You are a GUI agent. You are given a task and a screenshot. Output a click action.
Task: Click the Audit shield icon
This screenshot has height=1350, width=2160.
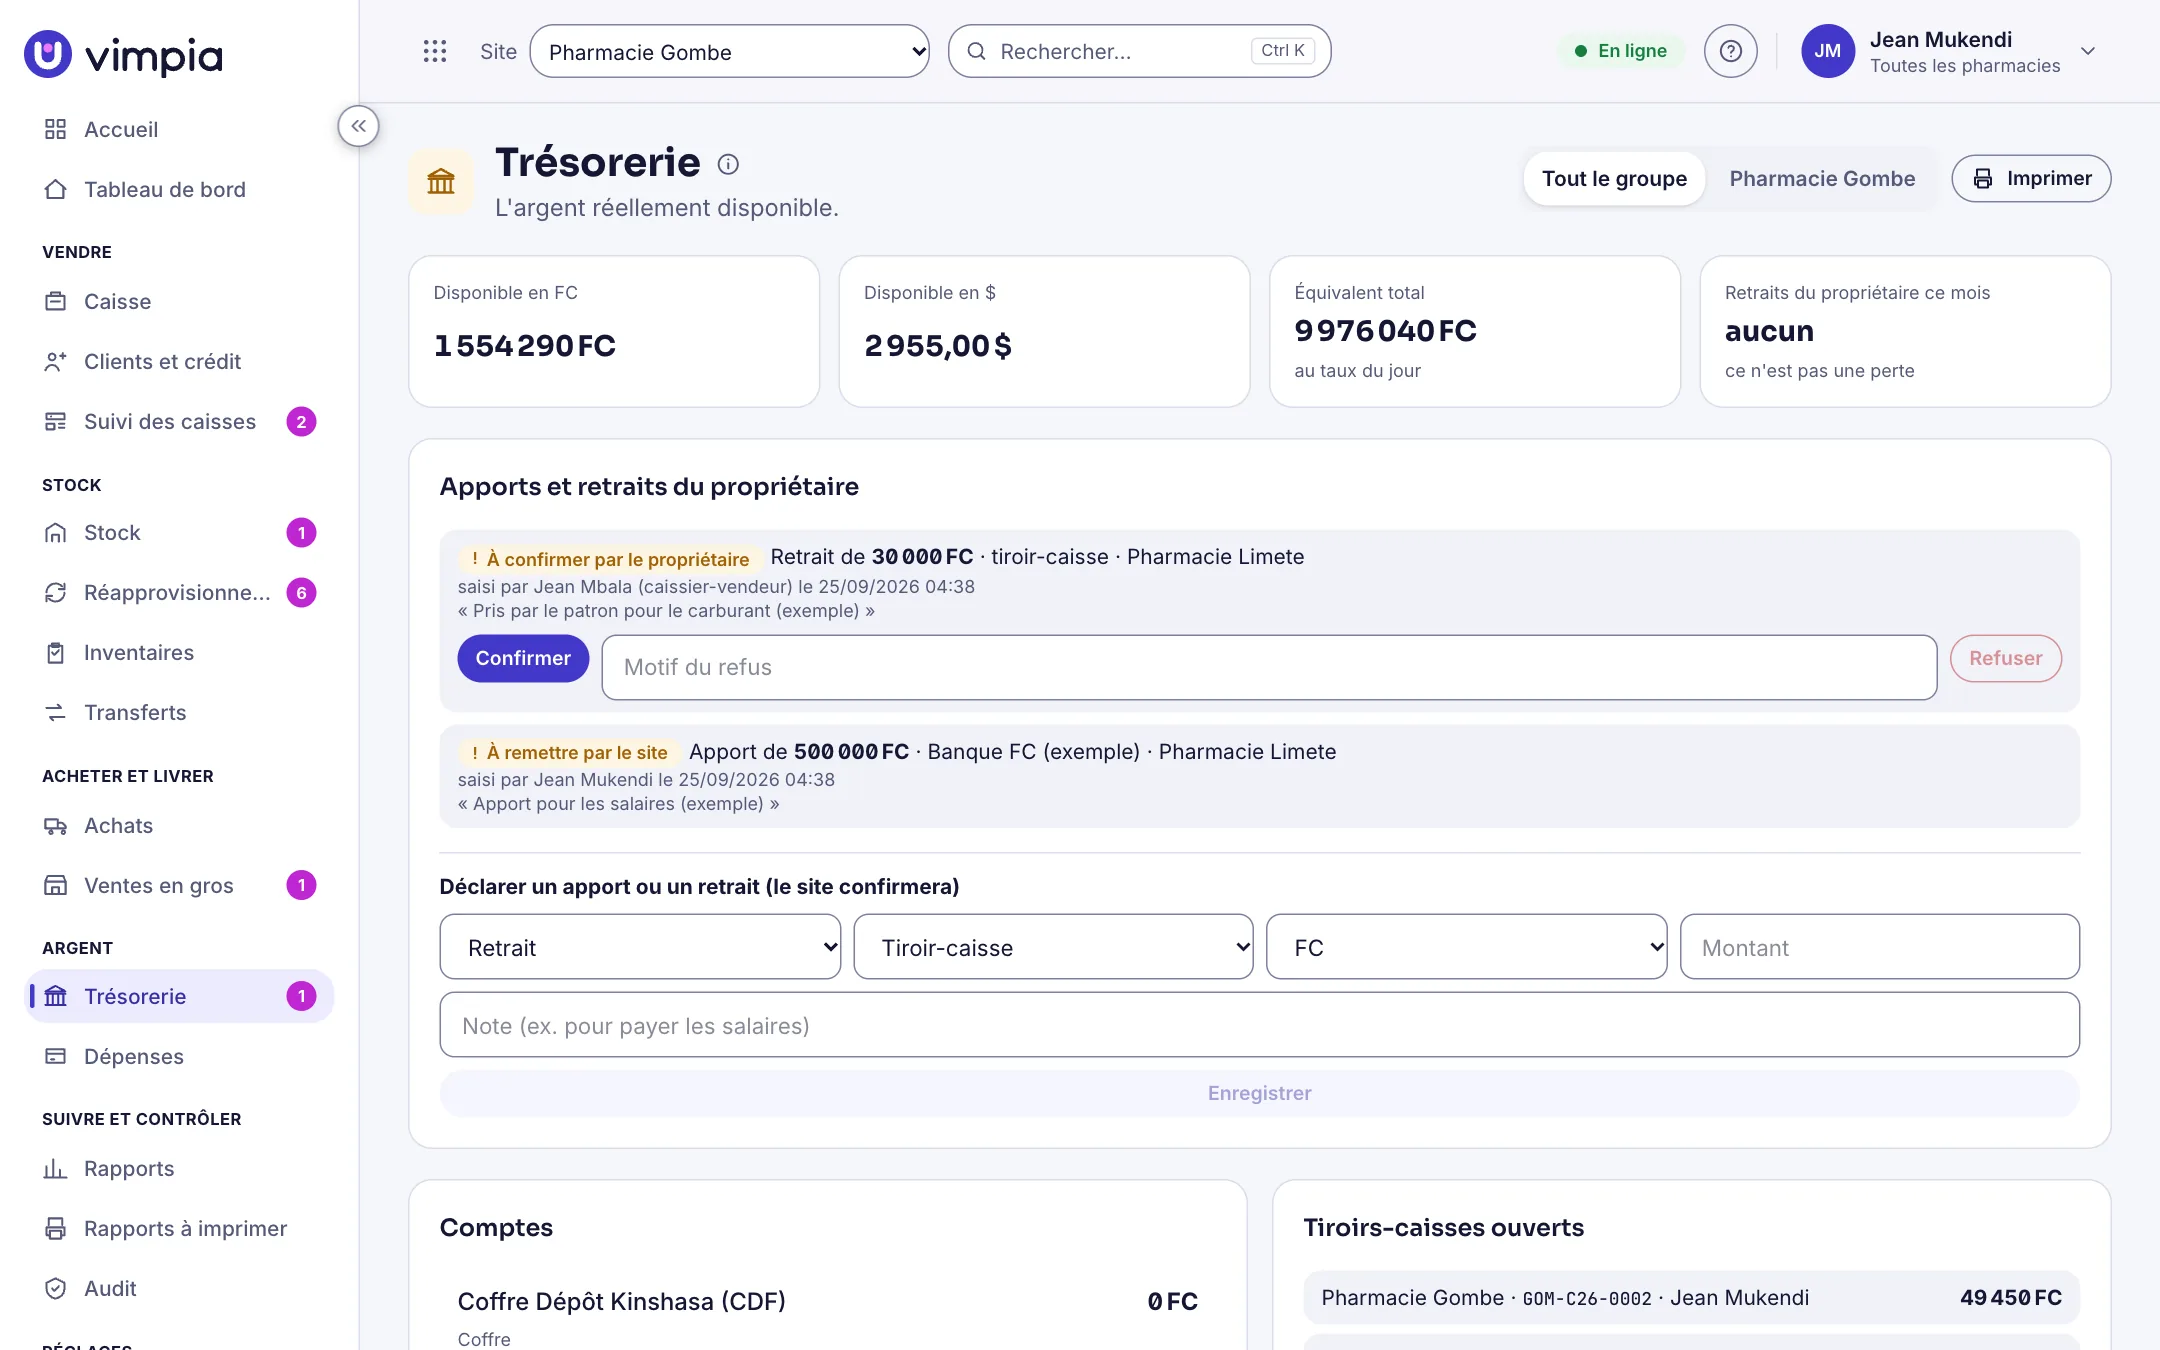(x=55, y=1288)
